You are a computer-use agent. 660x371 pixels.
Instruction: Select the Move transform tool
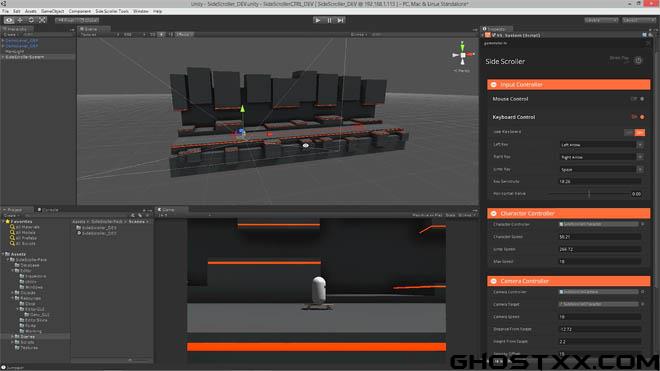click(20, 20)
